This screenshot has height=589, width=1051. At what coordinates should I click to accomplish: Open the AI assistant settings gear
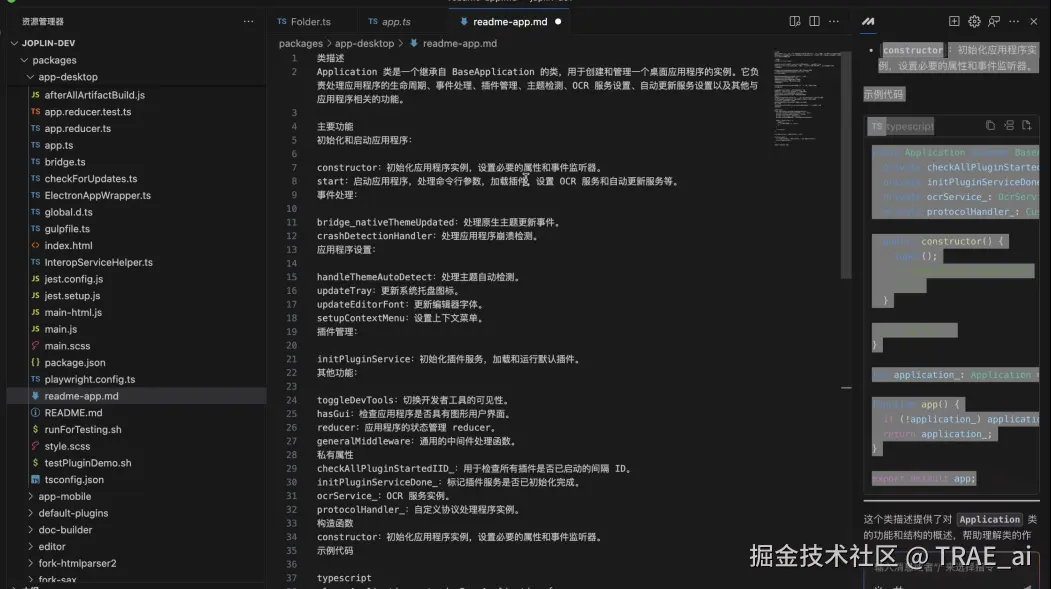(x=974, y=21)
